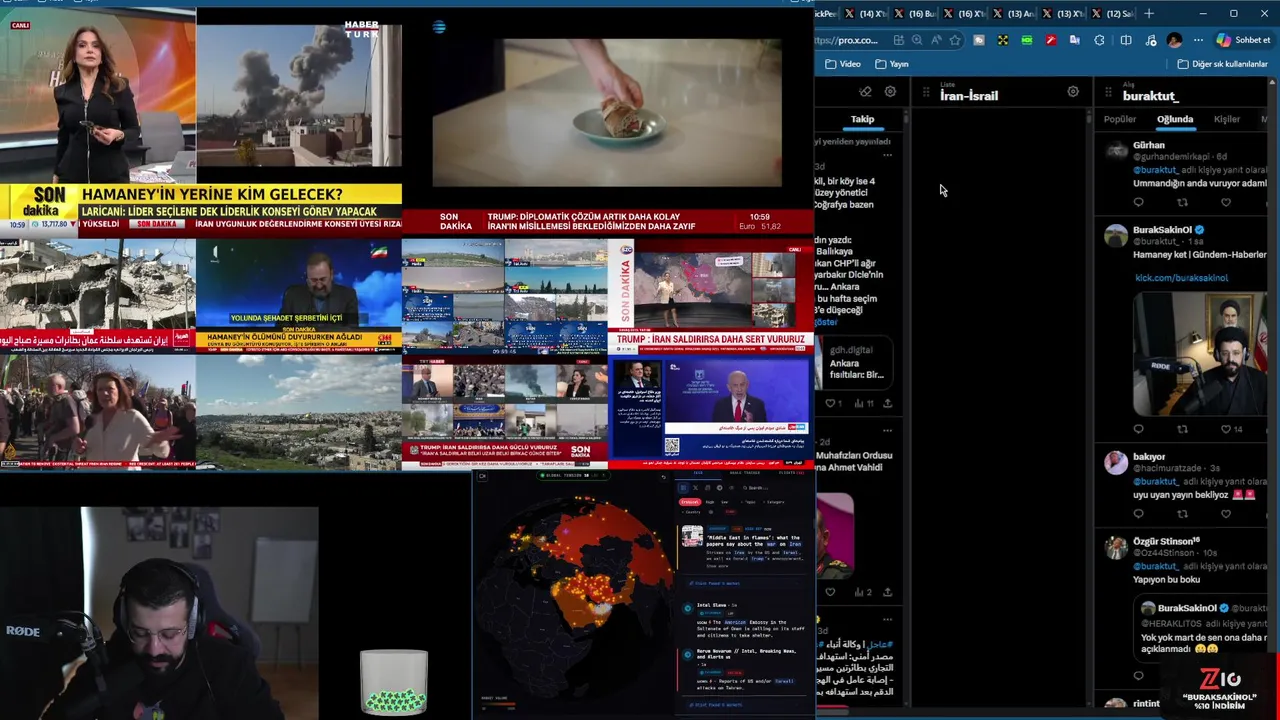Viewport: 1280px width, 720px height.
Task: Switch to the "(12) Sa" browser tab
Action: coord(1111,13)
